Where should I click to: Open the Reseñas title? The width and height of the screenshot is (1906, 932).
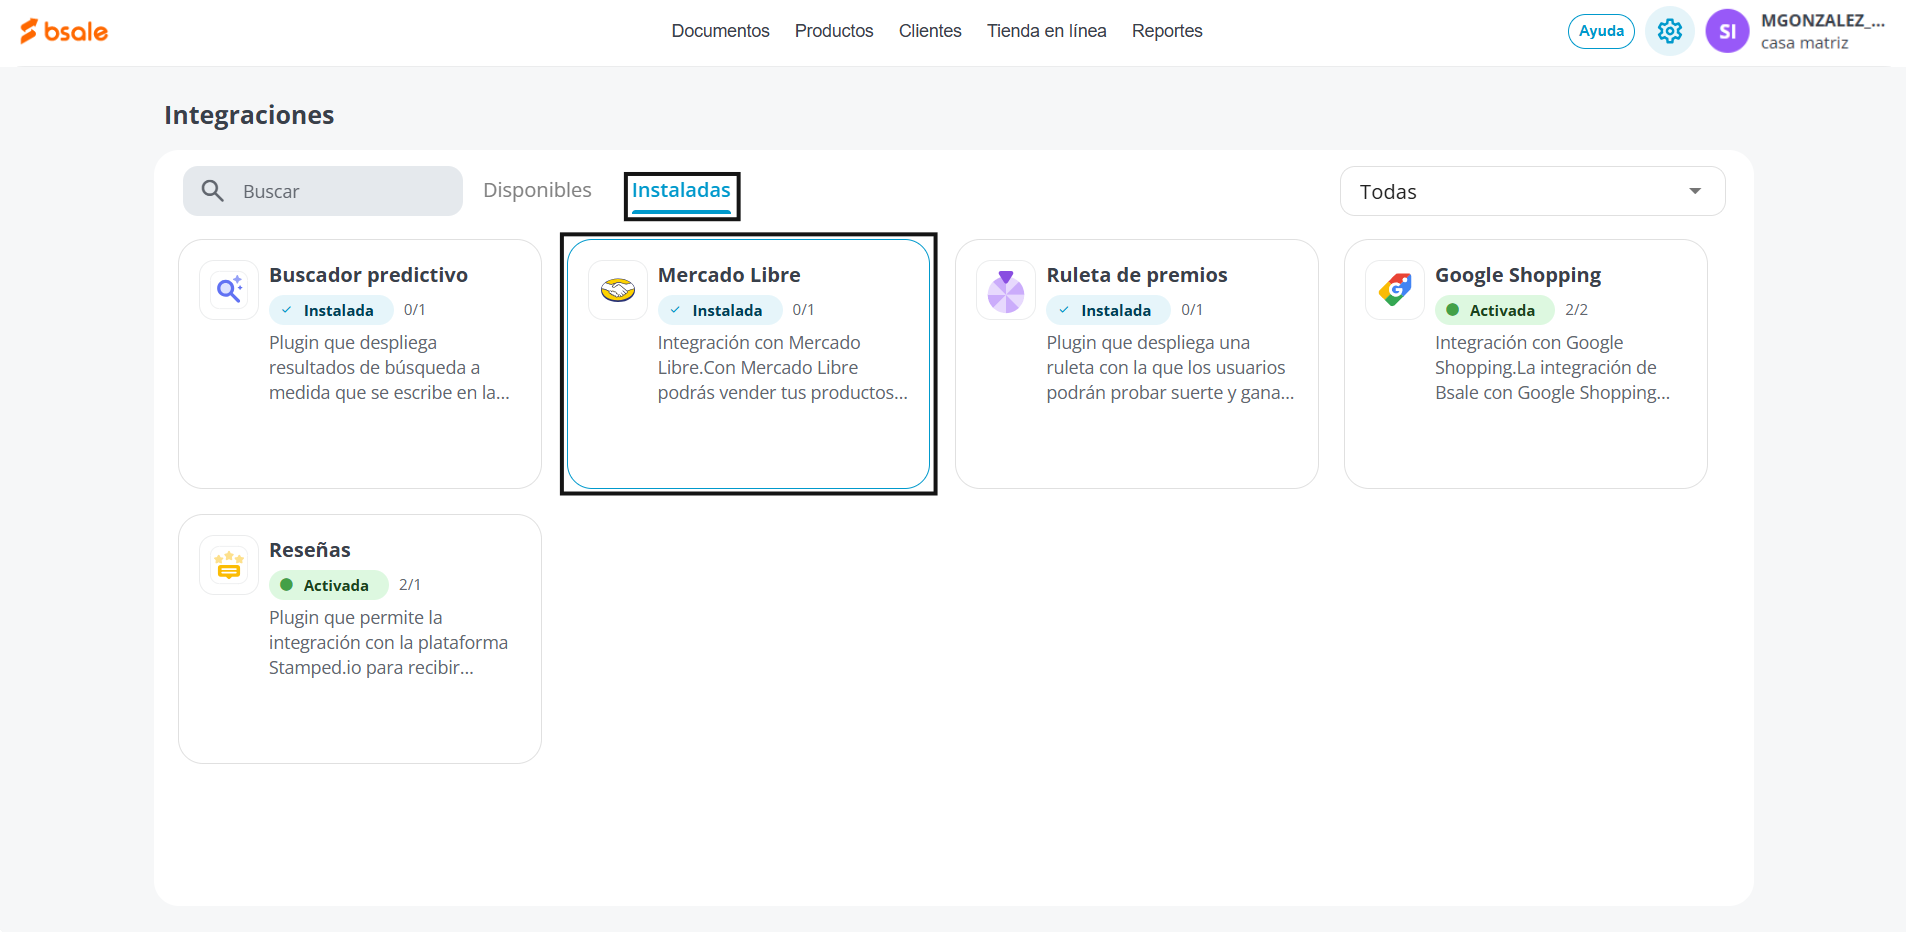point(310,550)
